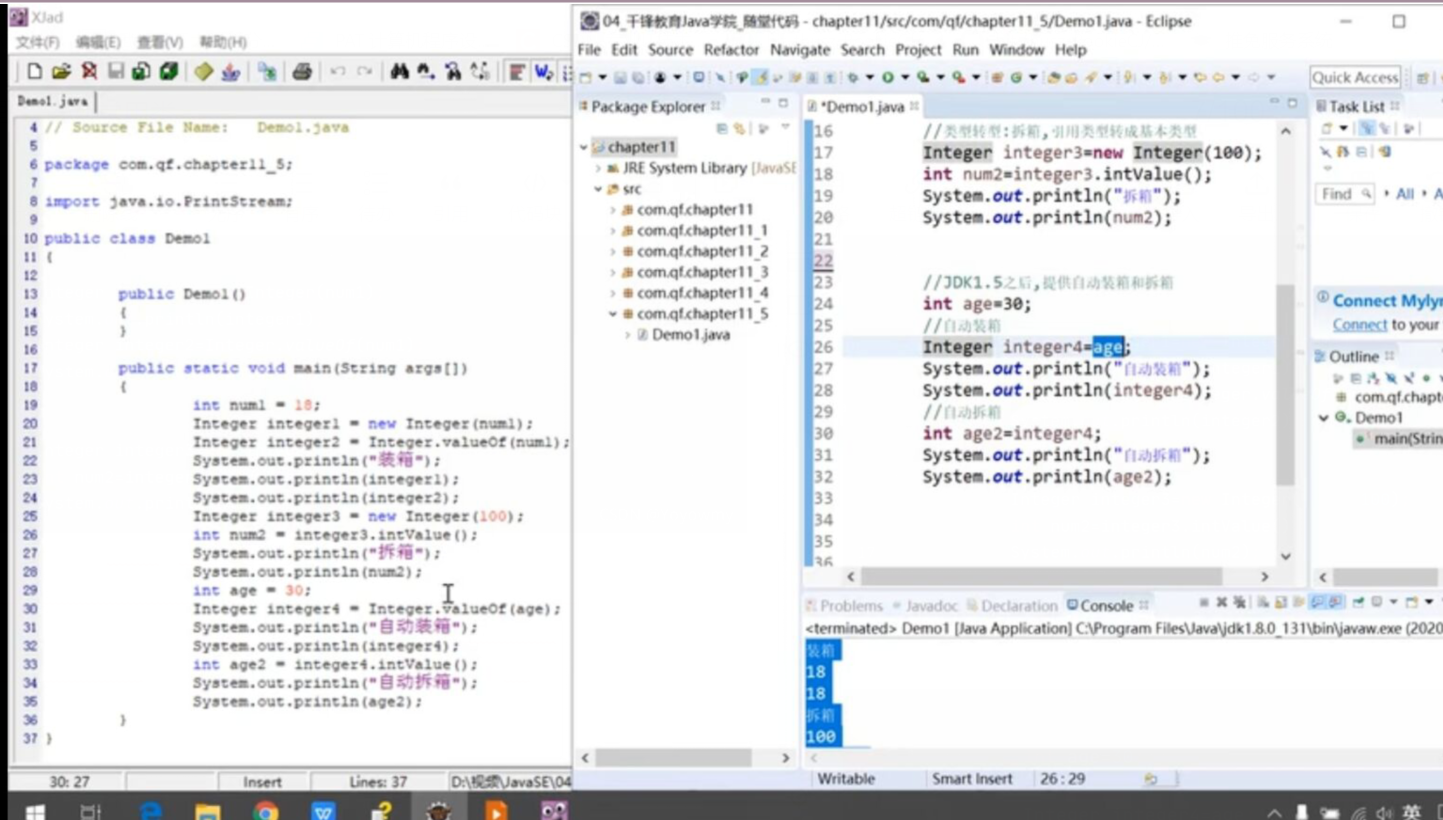Open the Eclipse File menu

[x=589, y=50]
